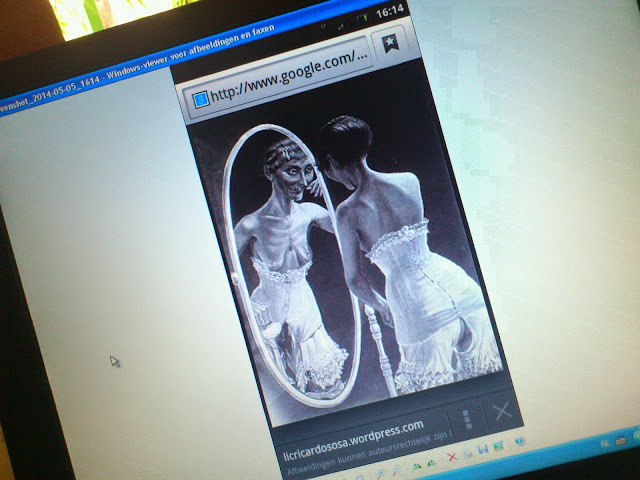
Task: Save a copy using the floppy disk icon
Action: coord(483,449)
